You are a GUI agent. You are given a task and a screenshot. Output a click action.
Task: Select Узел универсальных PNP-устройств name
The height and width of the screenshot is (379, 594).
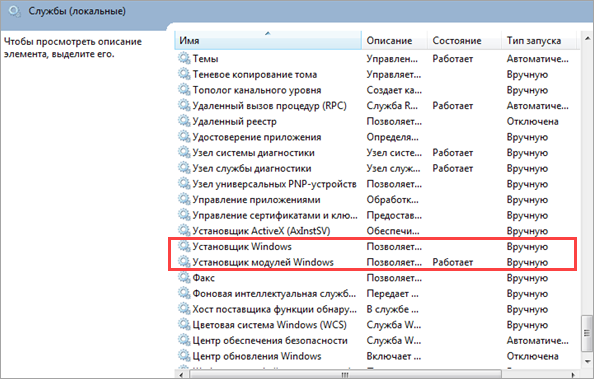(x=274, y=184)
